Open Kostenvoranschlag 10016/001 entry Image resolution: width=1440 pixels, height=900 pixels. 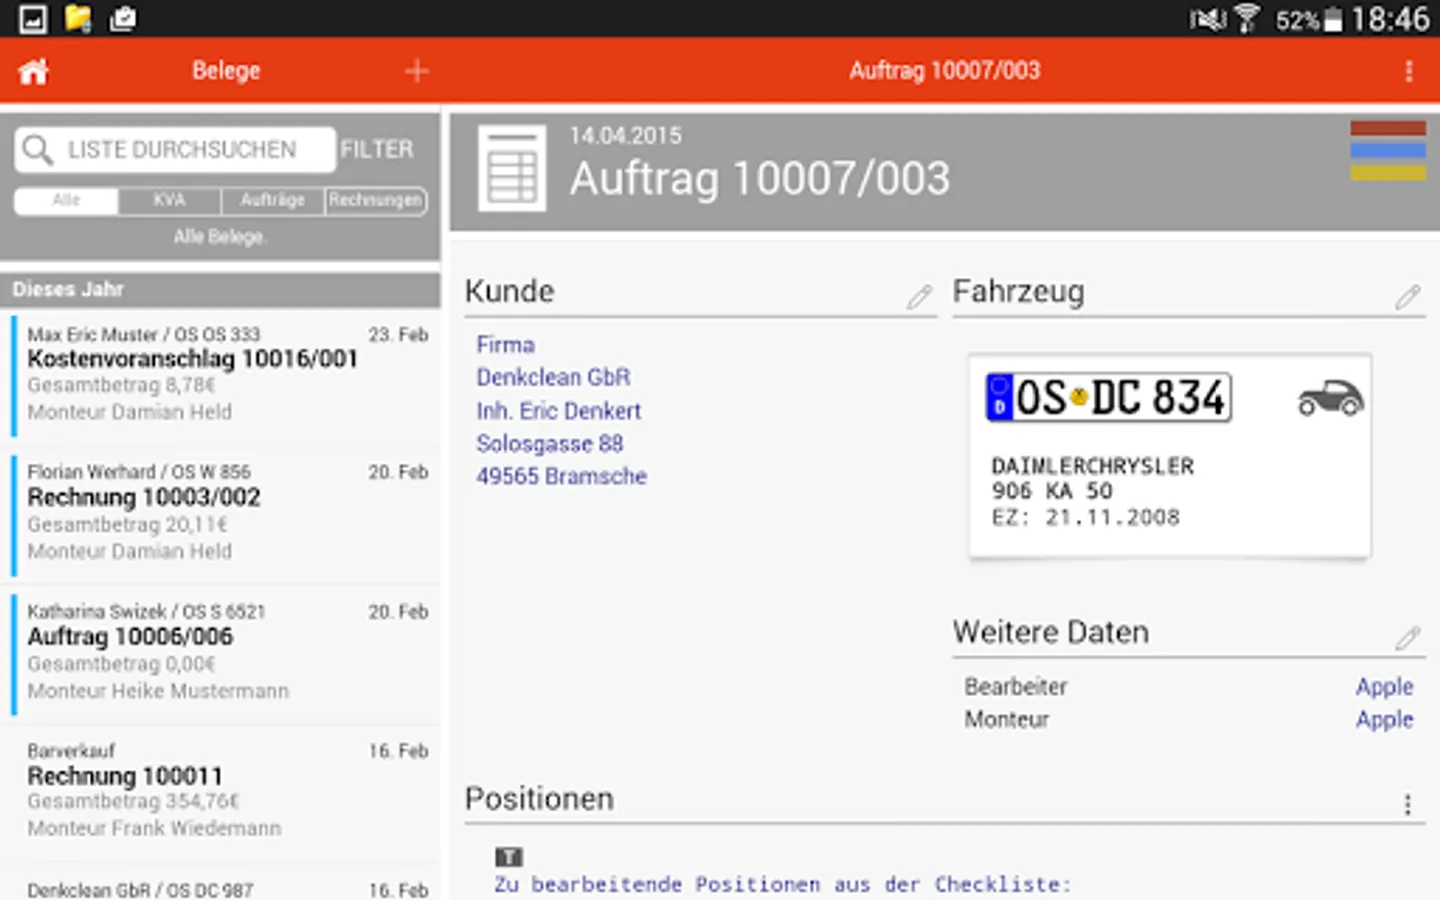[220, 374]
